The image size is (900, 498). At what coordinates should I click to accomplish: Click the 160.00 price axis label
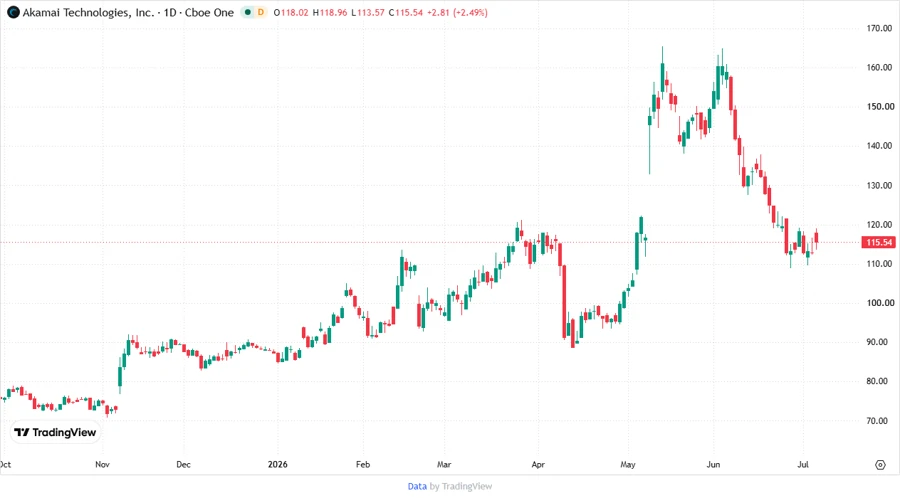880,67
